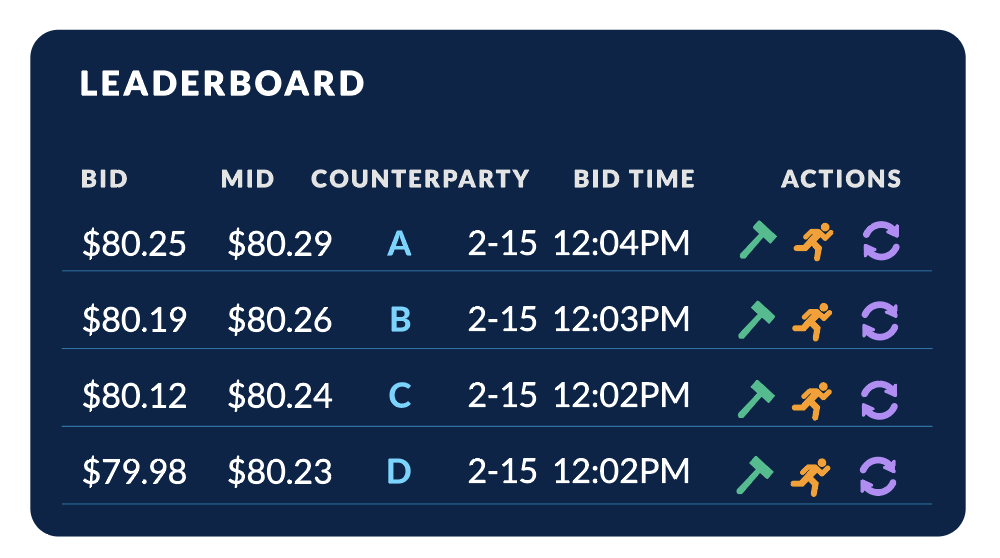Screen dimensions: 1000x558
Task: Click the BID TIME column header
Action: 634,179
